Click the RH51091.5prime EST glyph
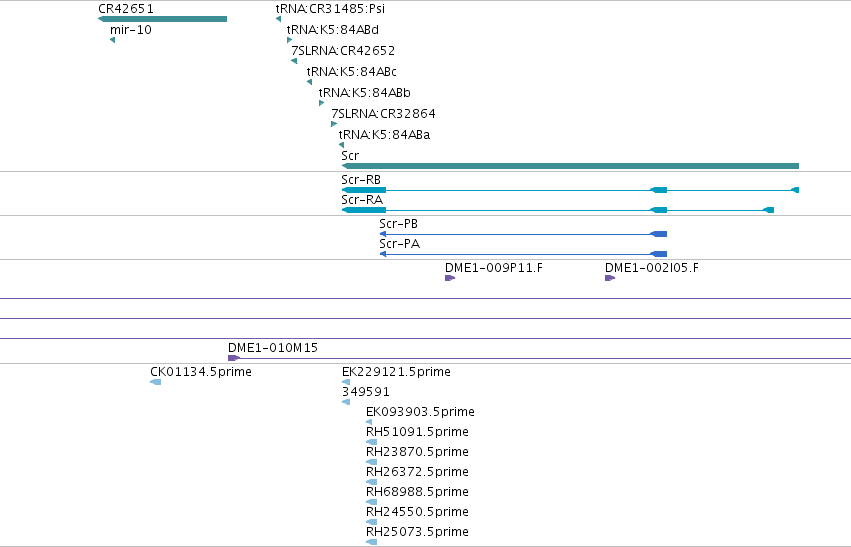851x547 pixels. [x=371, y=442]
